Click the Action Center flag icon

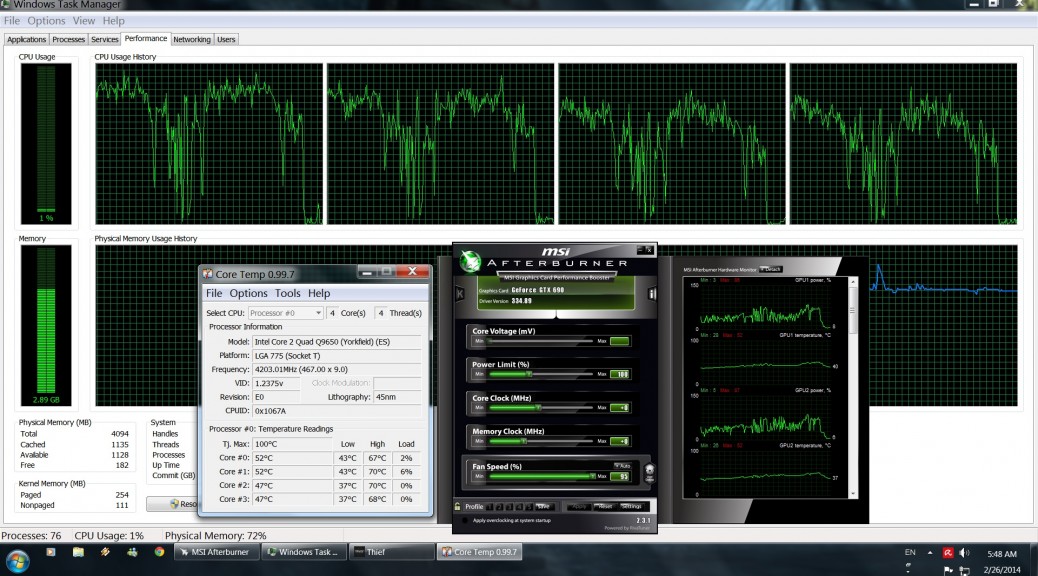click(949, 568)
